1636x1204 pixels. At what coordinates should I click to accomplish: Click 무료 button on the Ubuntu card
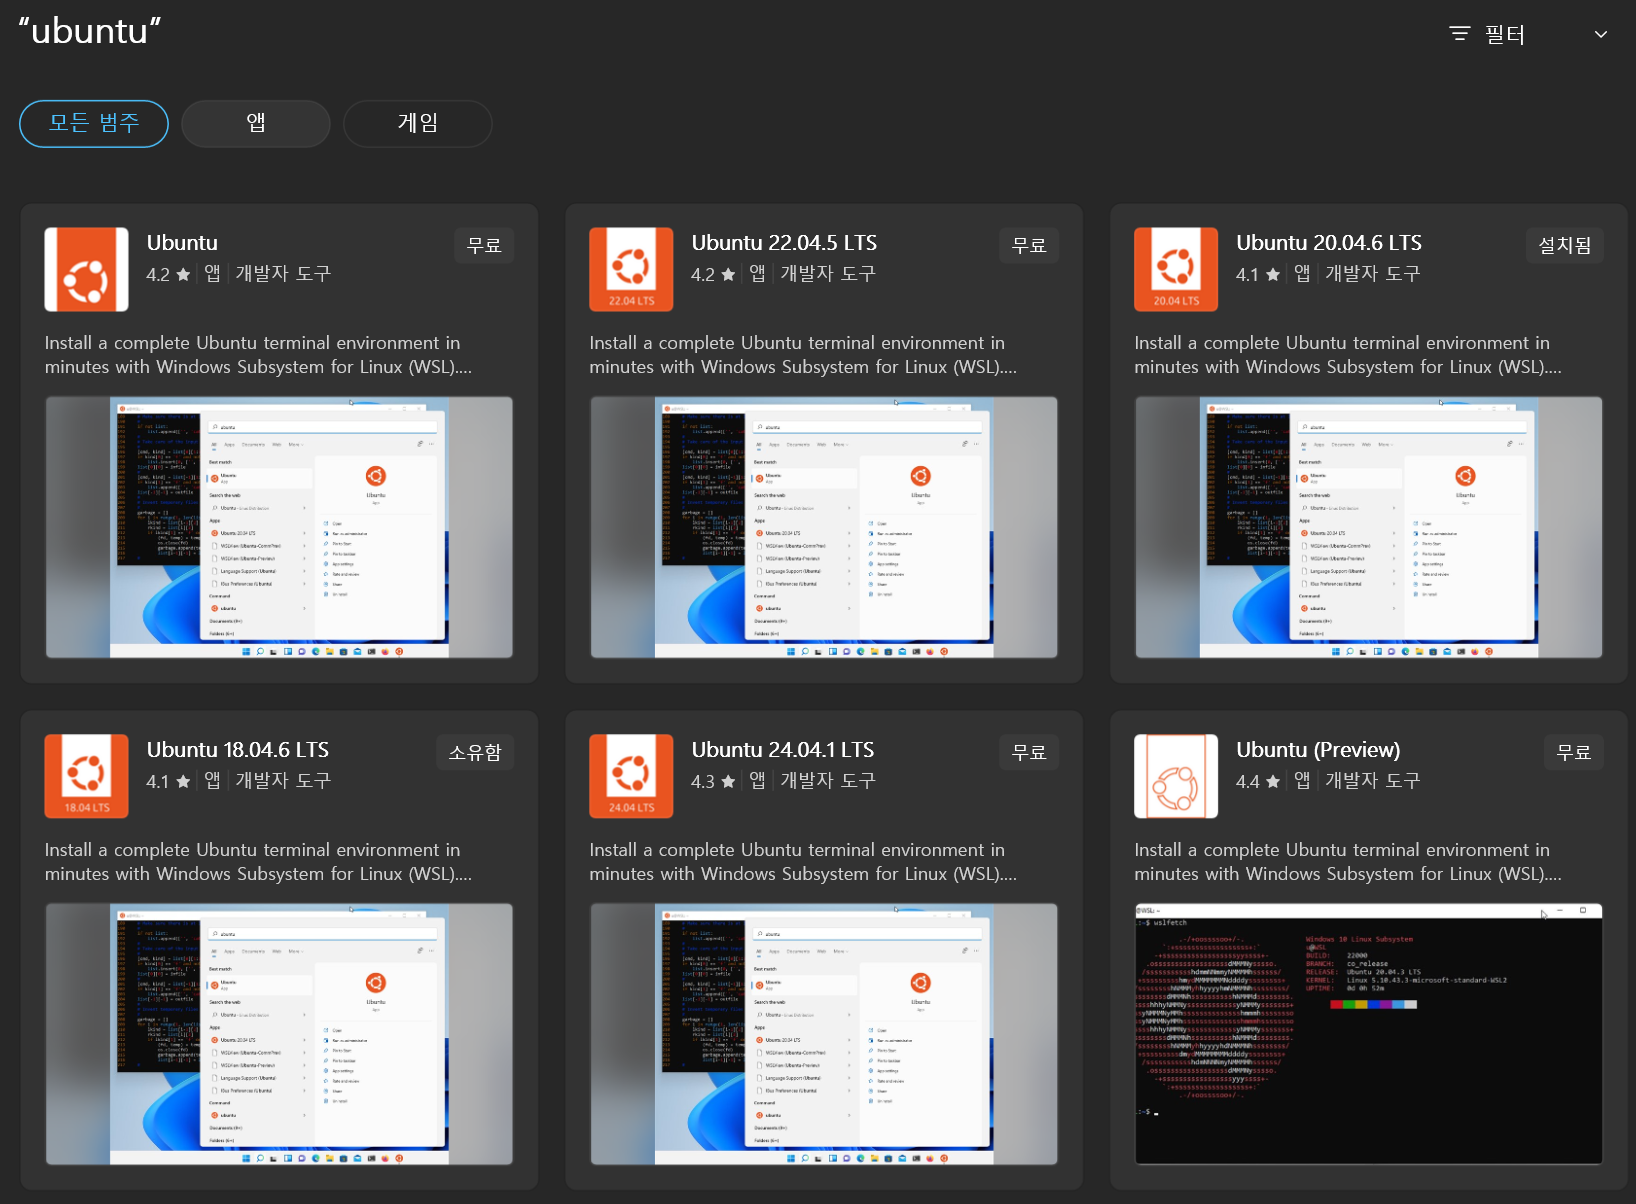(x=485, y=245)
